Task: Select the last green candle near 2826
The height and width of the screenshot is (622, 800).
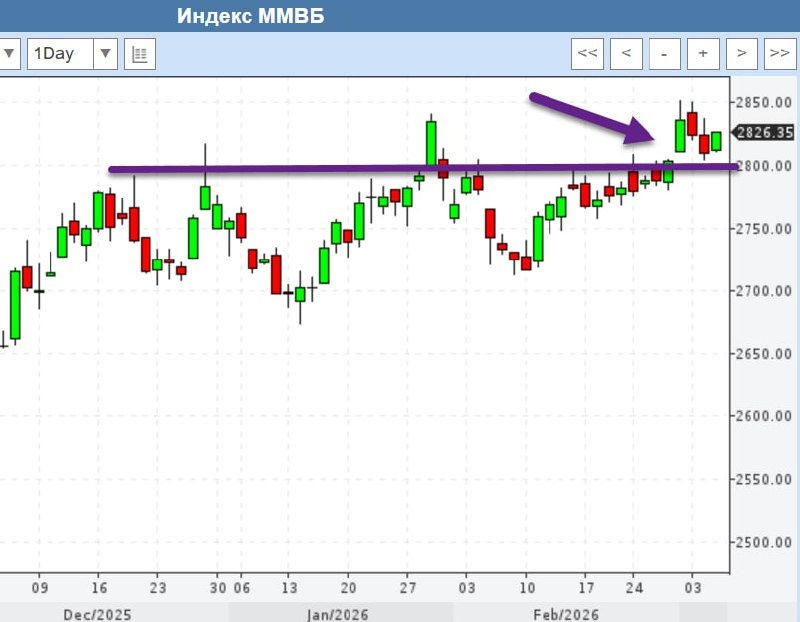Action: (716, 141)
